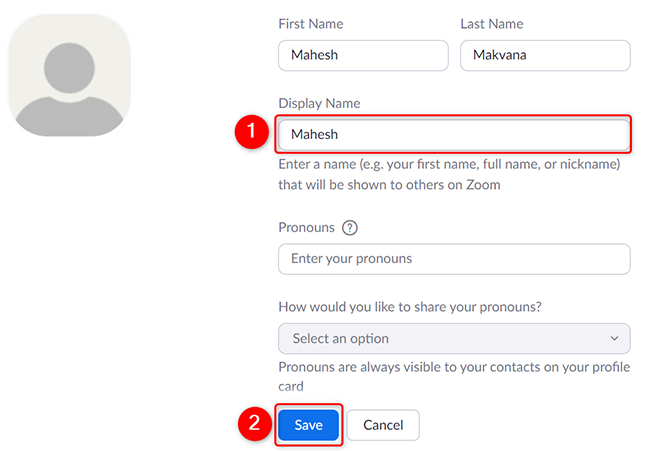This screenshot has width=650, height=451.
Task: Click the Pronouns help question mark icon
Action: (x=350, y=227)
